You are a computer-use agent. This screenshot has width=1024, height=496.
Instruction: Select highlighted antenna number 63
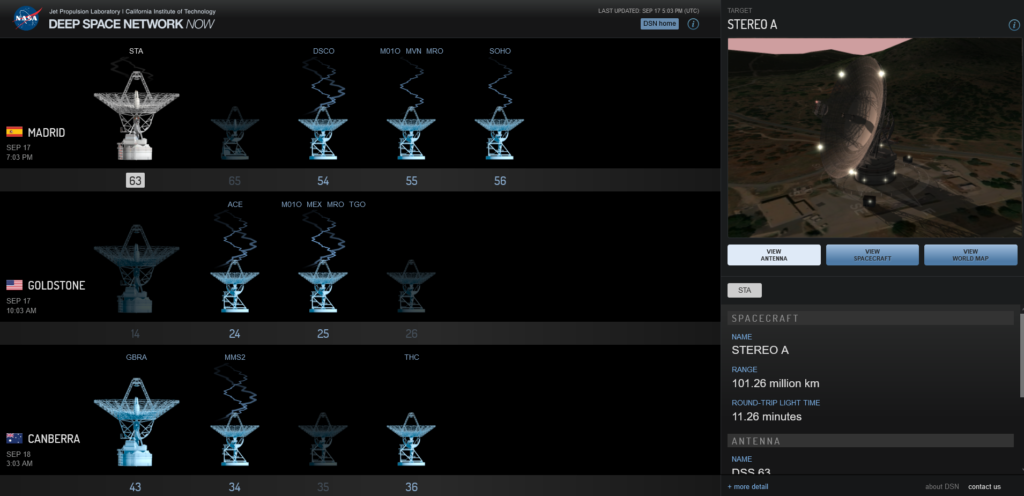(135, 181)
